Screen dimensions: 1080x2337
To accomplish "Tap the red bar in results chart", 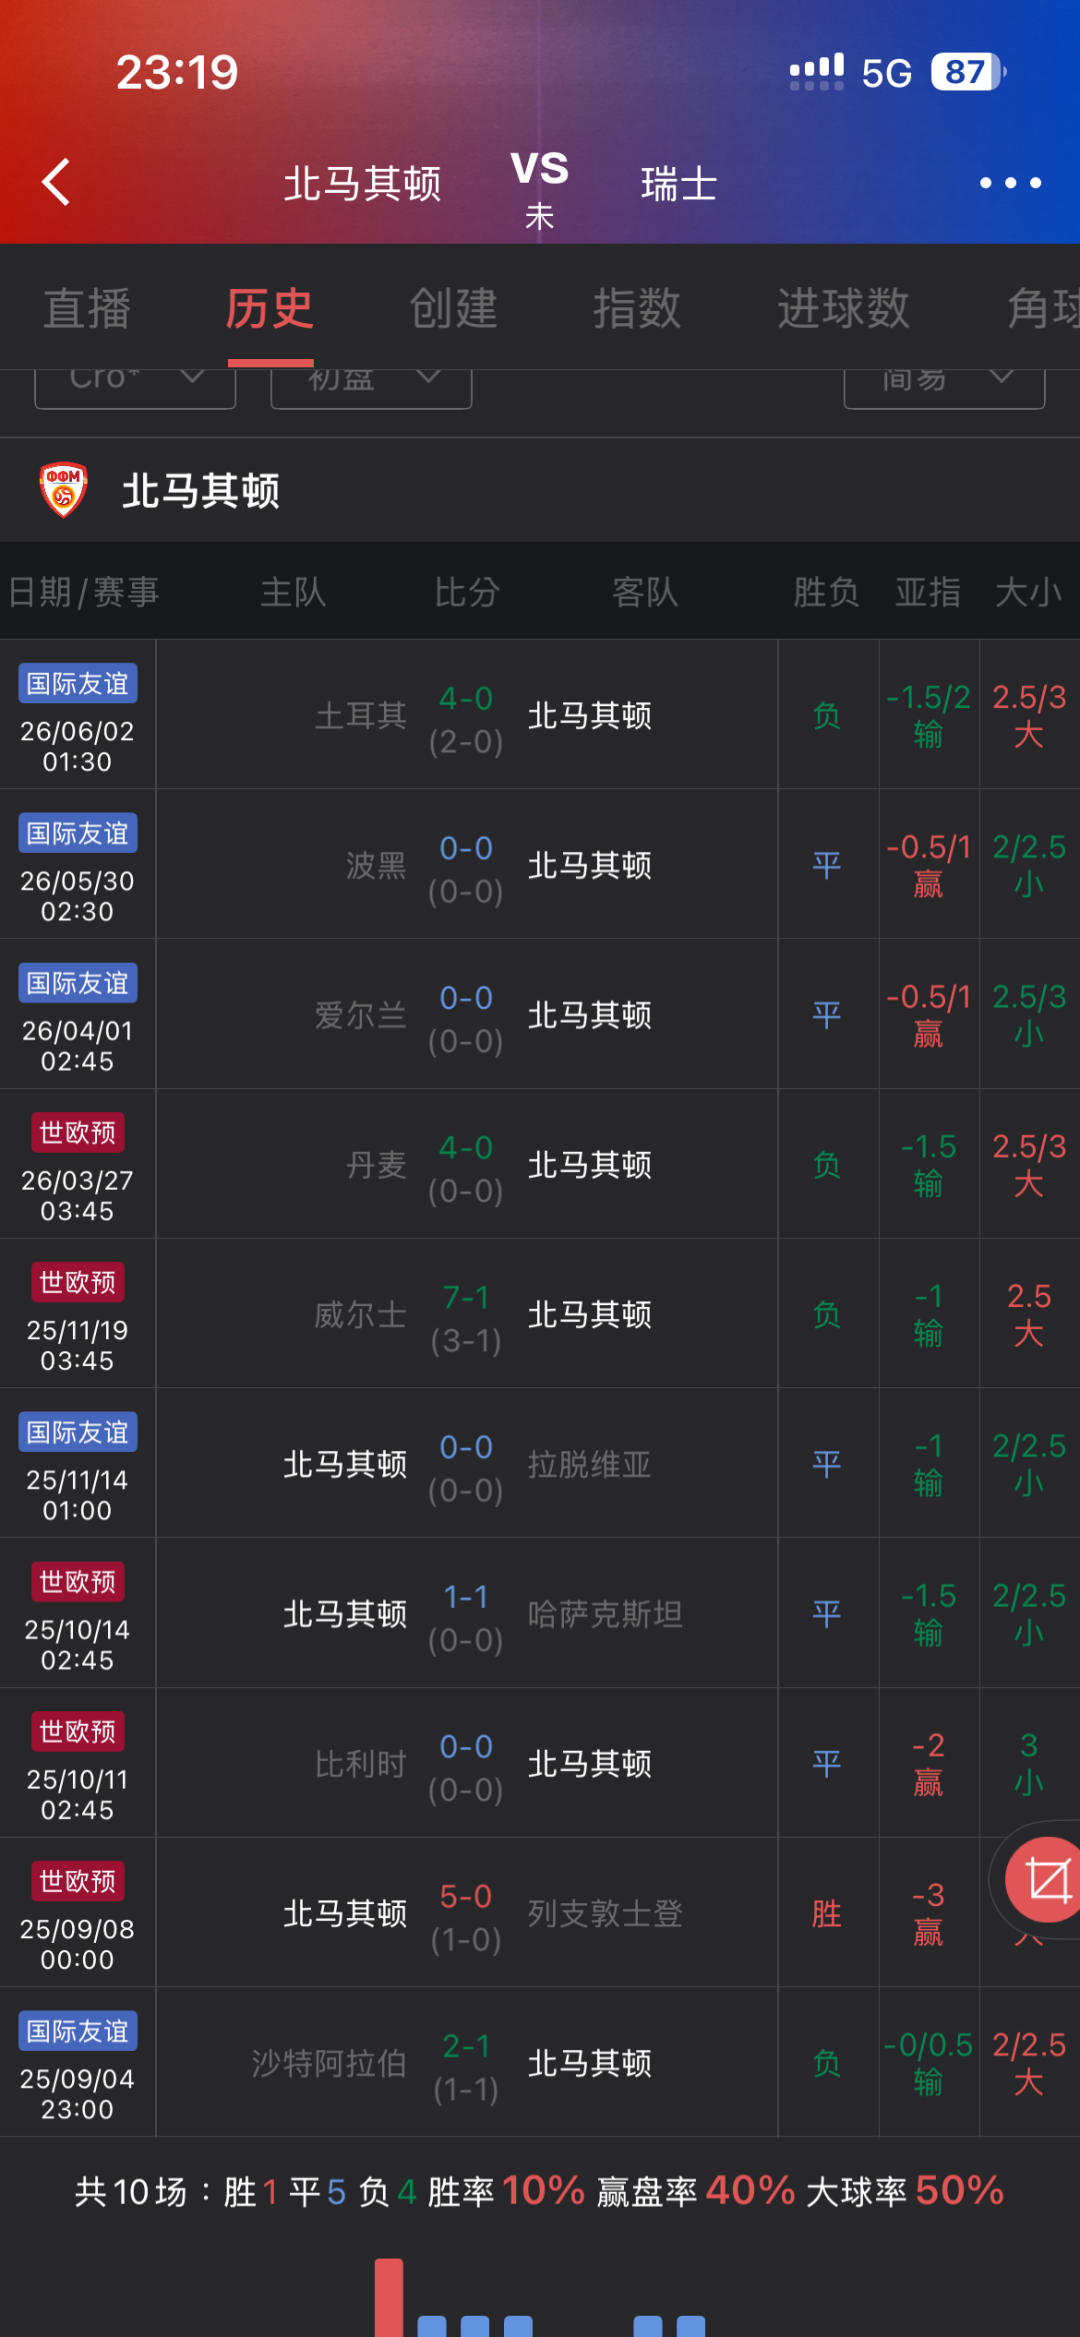I will 389,2297.
